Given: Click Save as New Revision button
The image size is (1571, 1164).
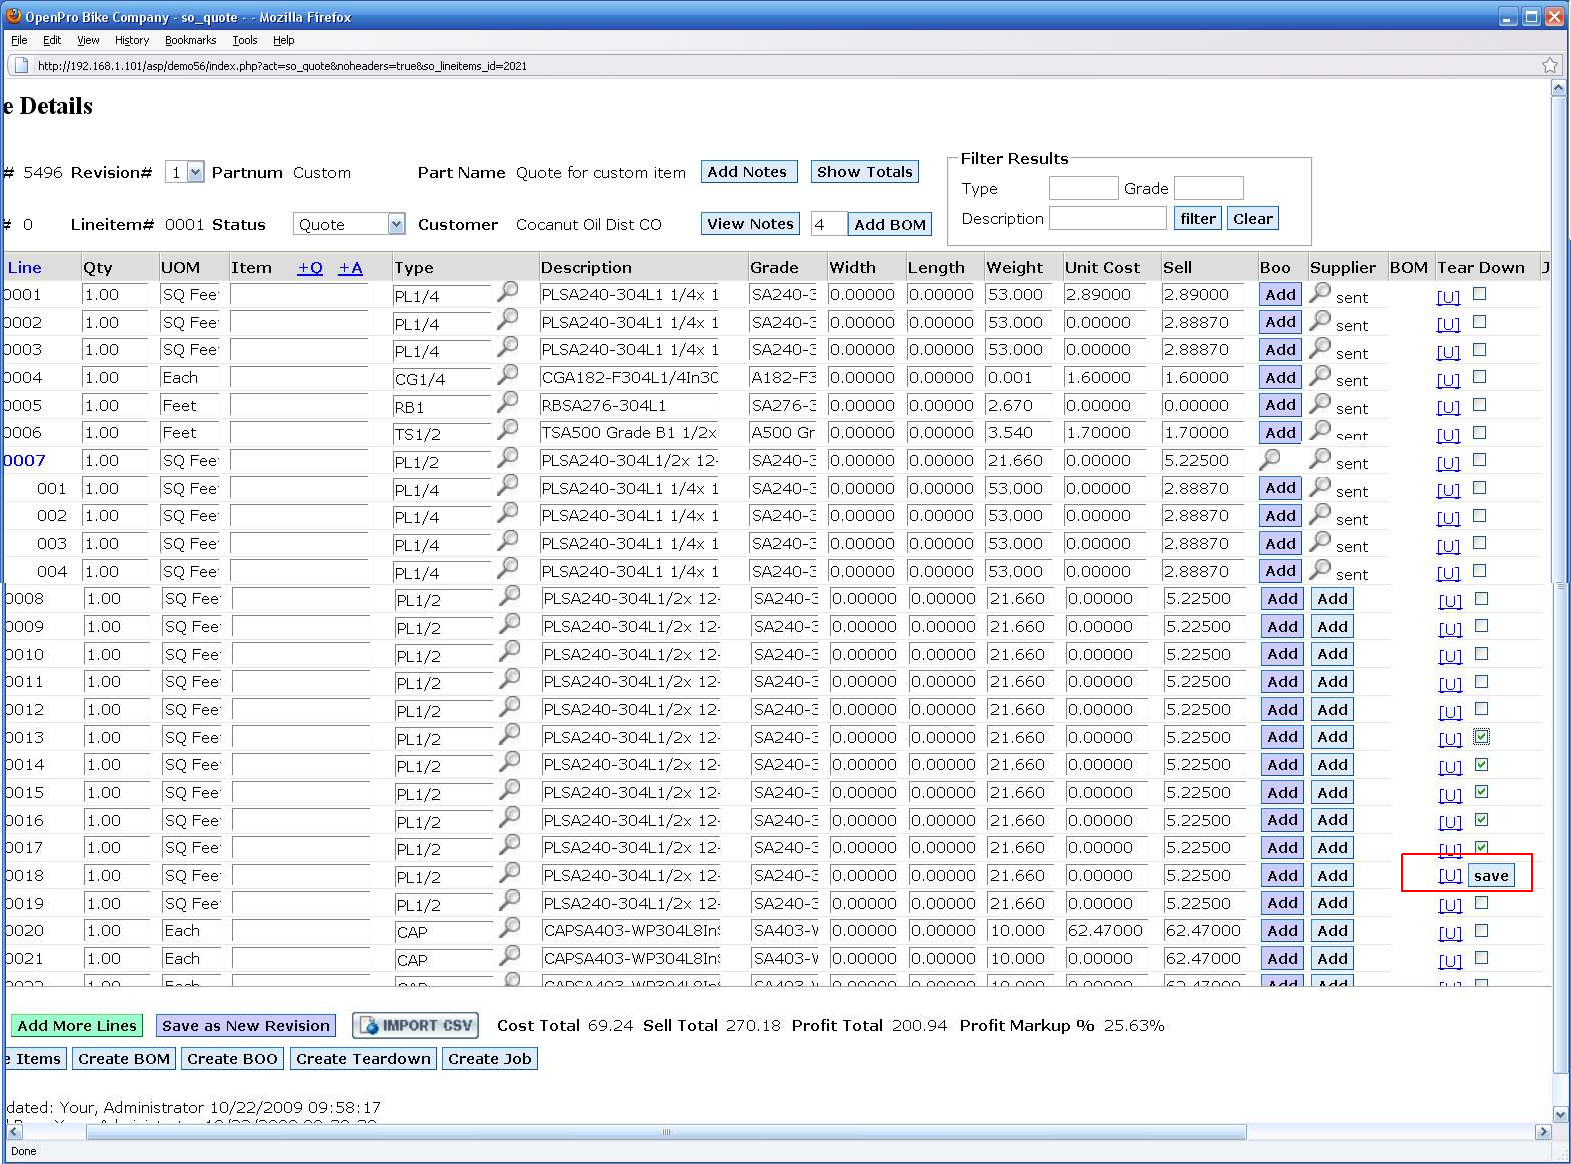Looking at the screenshot, I should (245, 1026).
